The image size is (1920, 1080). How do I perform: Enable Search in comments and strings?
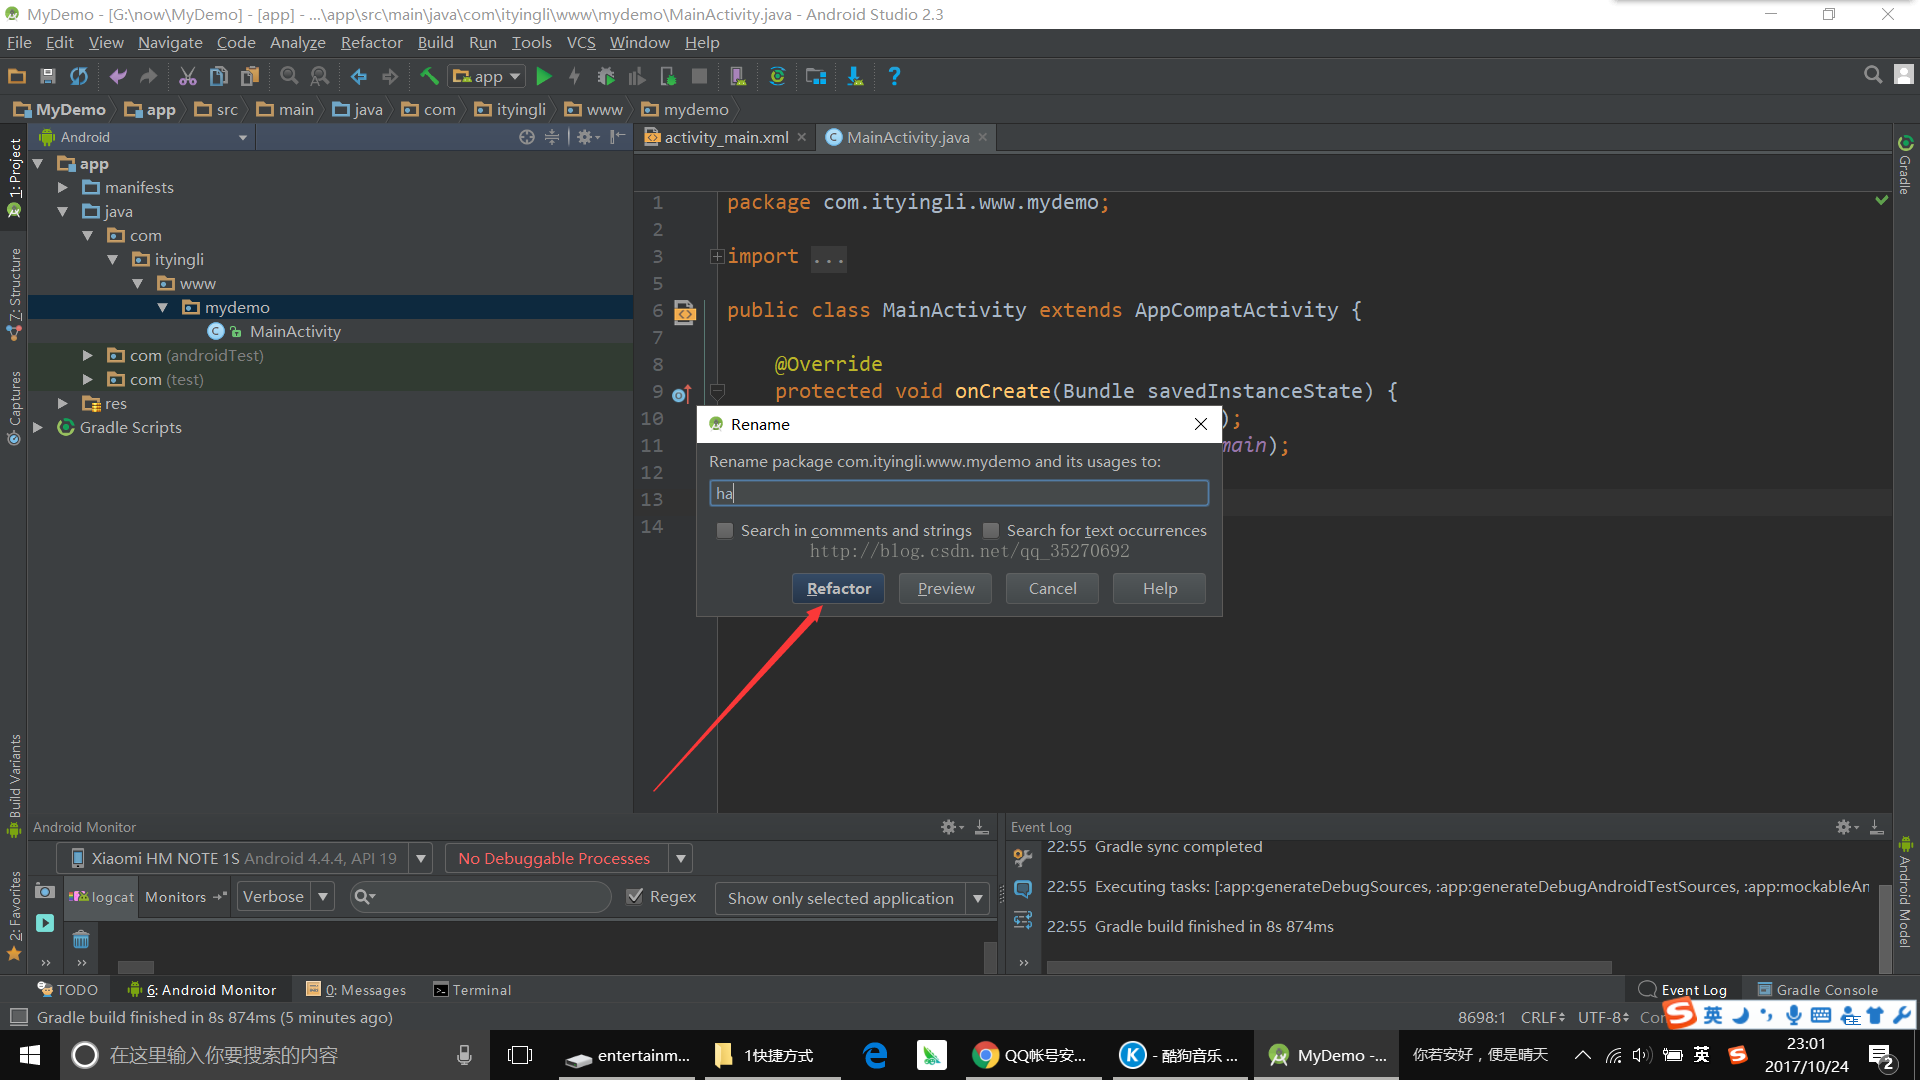[725, 530]
